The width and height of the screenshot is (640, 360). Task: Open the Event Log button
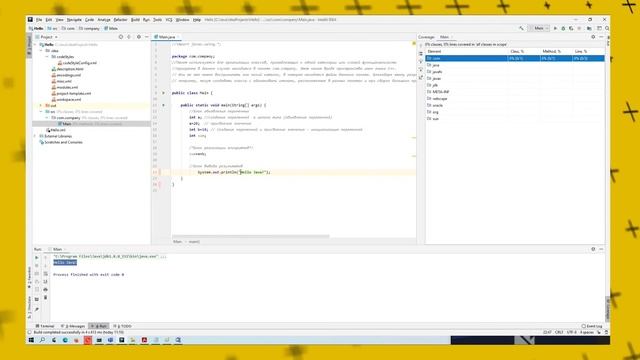point(592,326)
